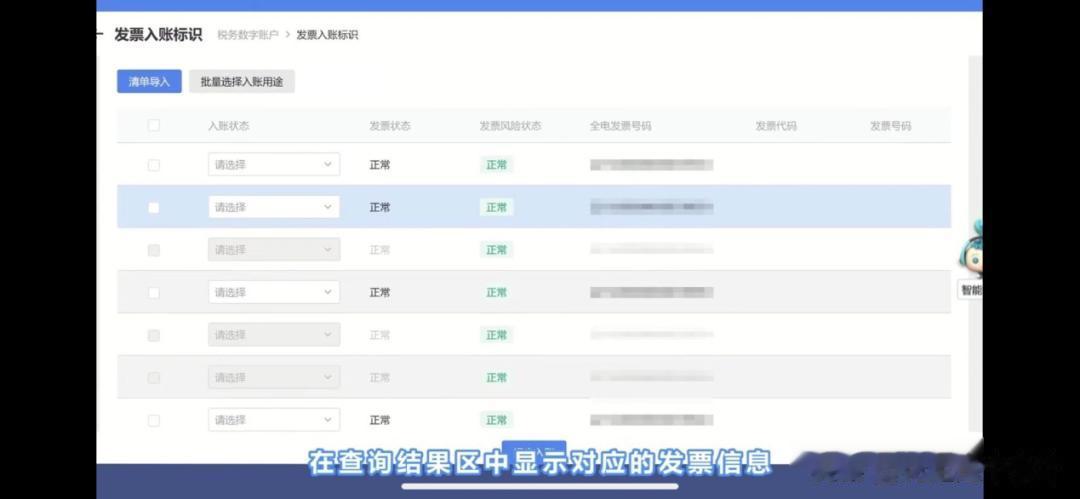This screenshot has height=499, width=1080.
Task: Click the blurred invoice number in last row
Action: tap(652, 420)
